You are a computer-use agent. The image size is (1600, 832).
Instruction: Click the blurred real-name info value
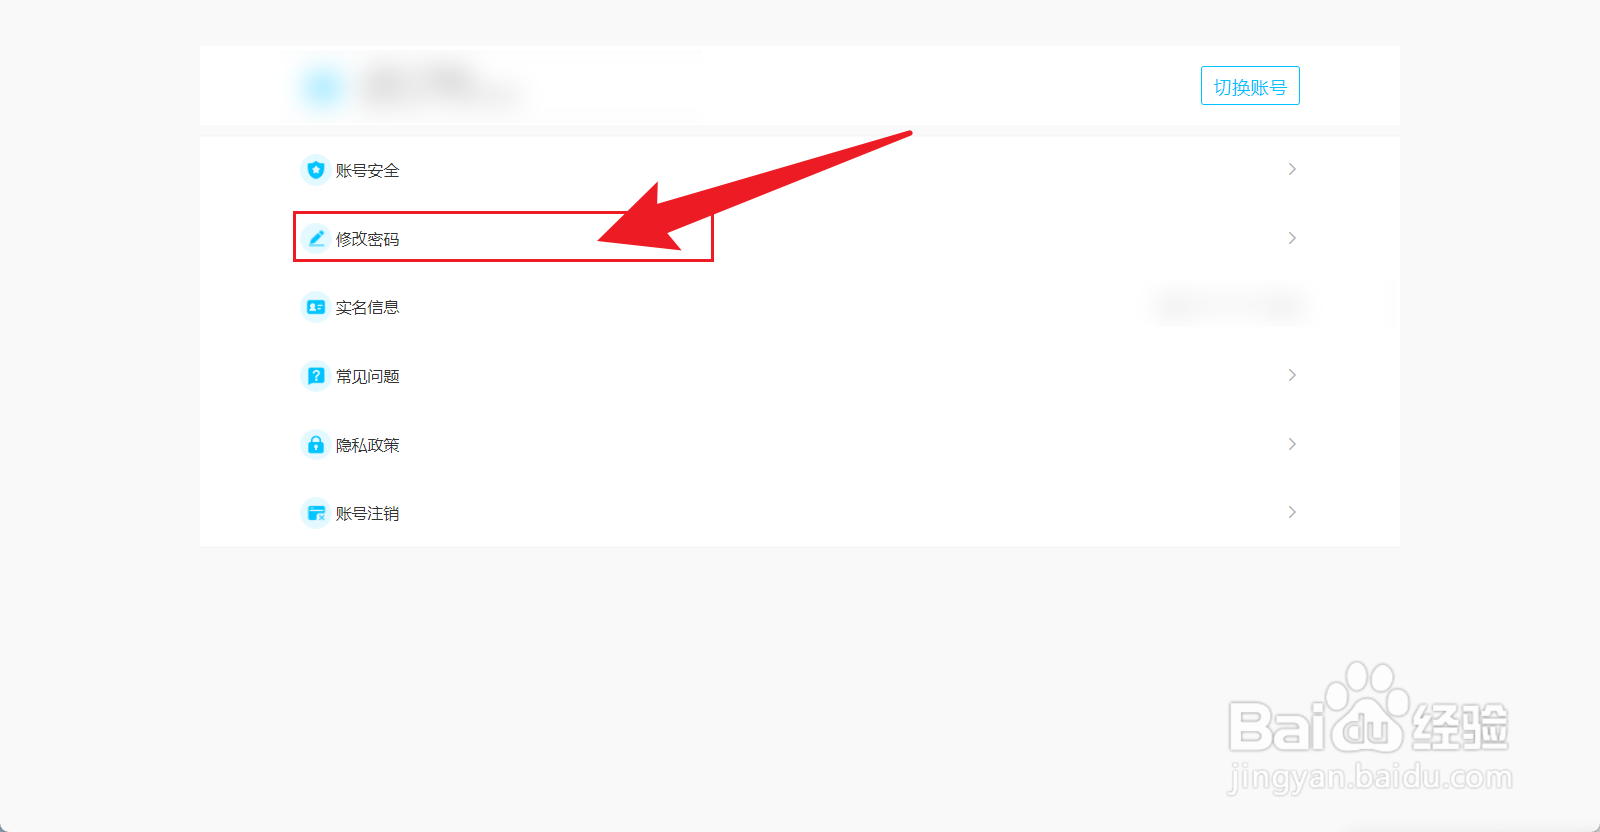pos(1228,306)
